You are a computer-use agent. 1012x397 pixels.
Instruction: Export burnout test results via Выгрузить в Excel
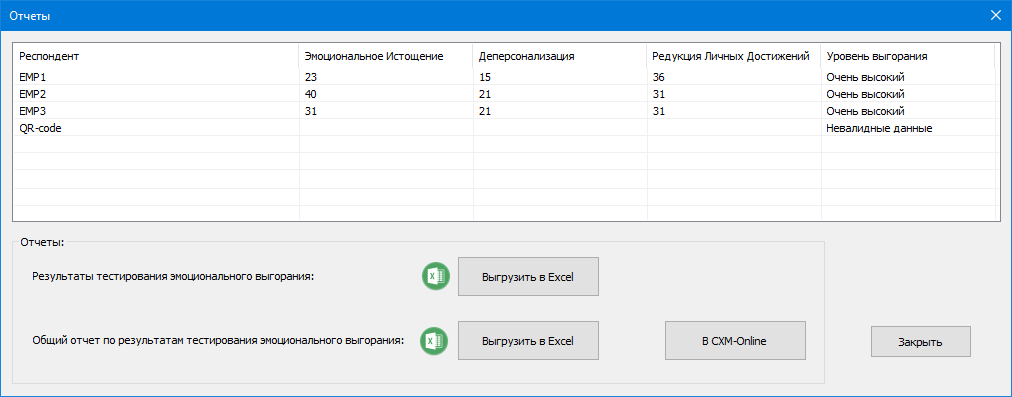(529, 277)
